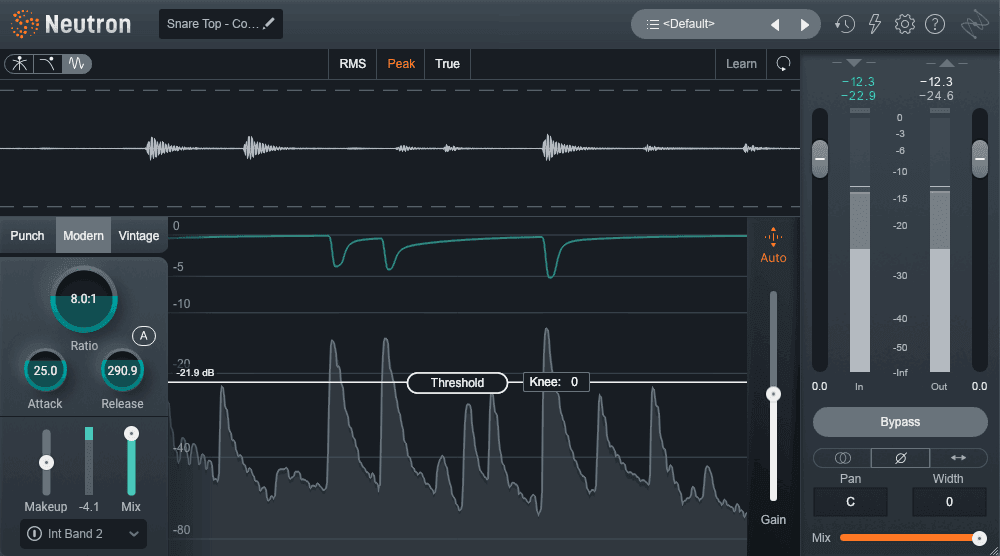Viewport: 1000px width, 556px height.
Task: Switch to Punch compressor mode
Action: [x=27, y=235]
